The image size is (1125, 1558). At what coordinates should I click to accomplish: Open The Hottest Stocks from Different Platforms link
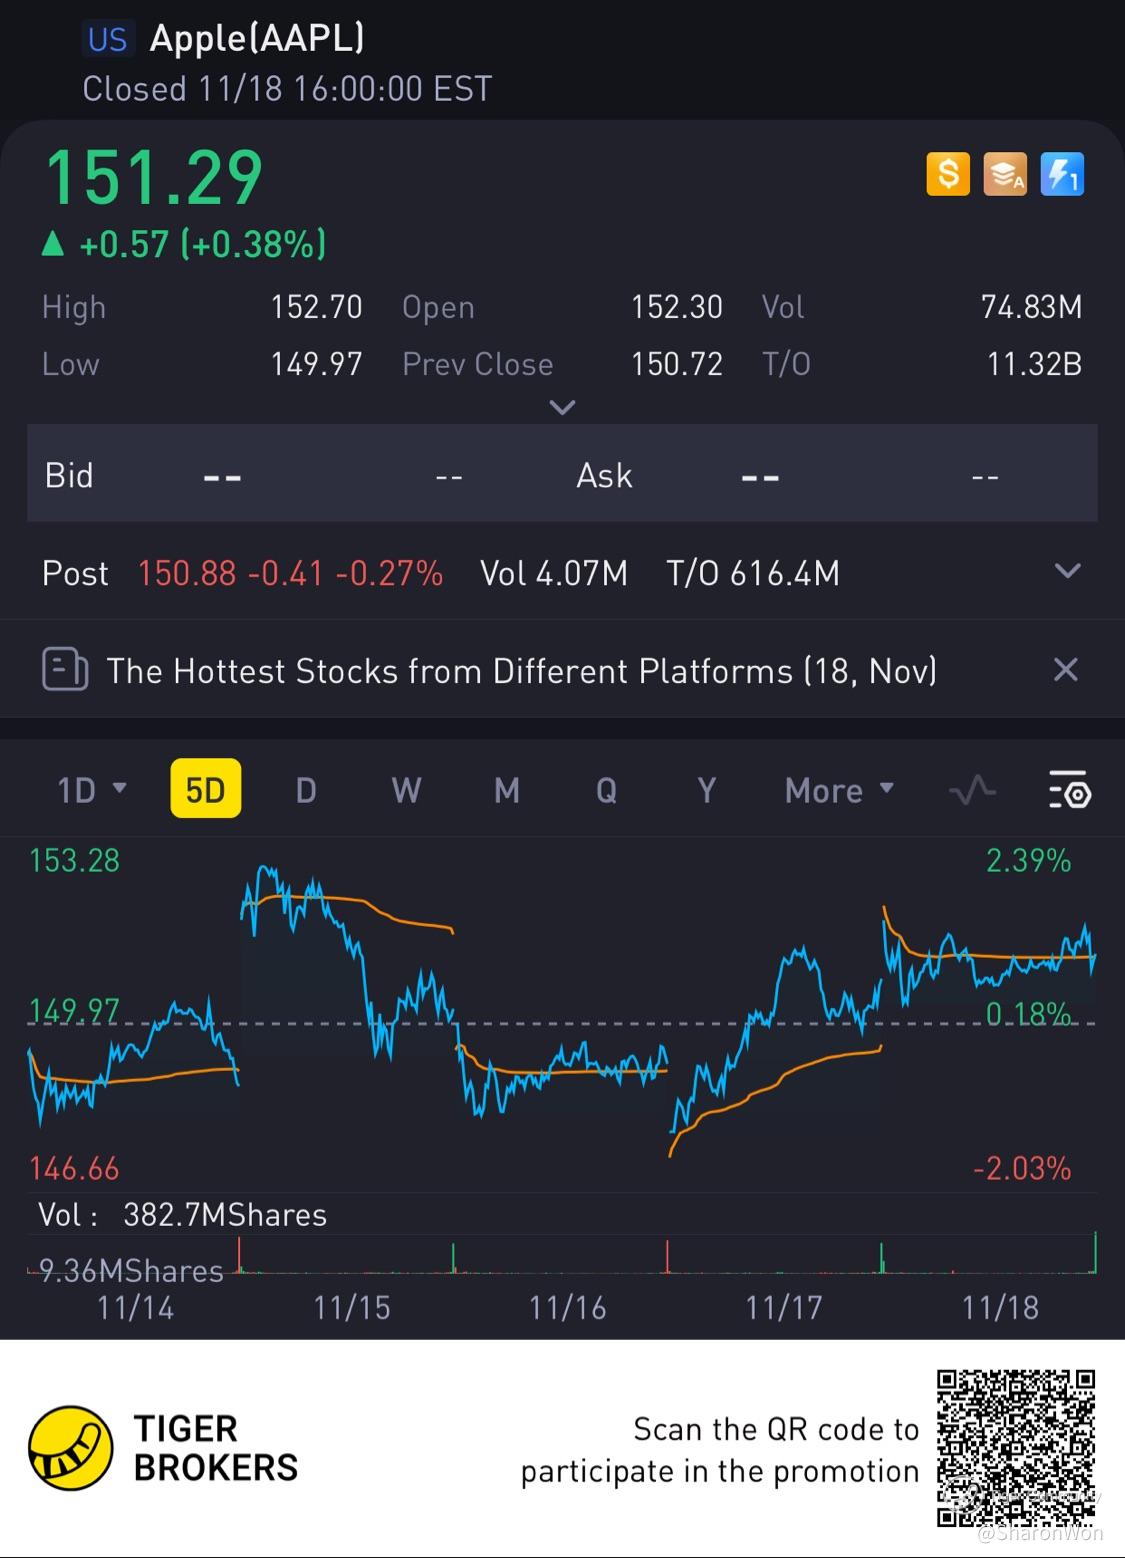click(522, 670)
